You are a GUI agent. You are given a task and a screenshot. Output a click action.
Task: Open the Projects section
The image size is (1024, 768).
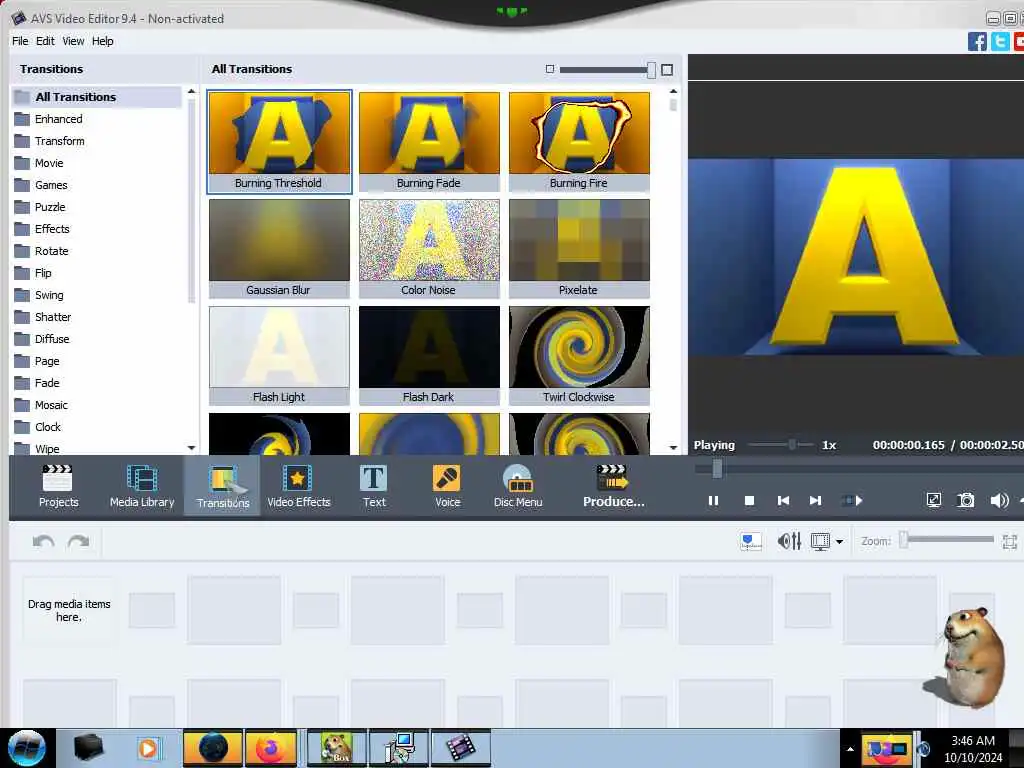(58, 486)
